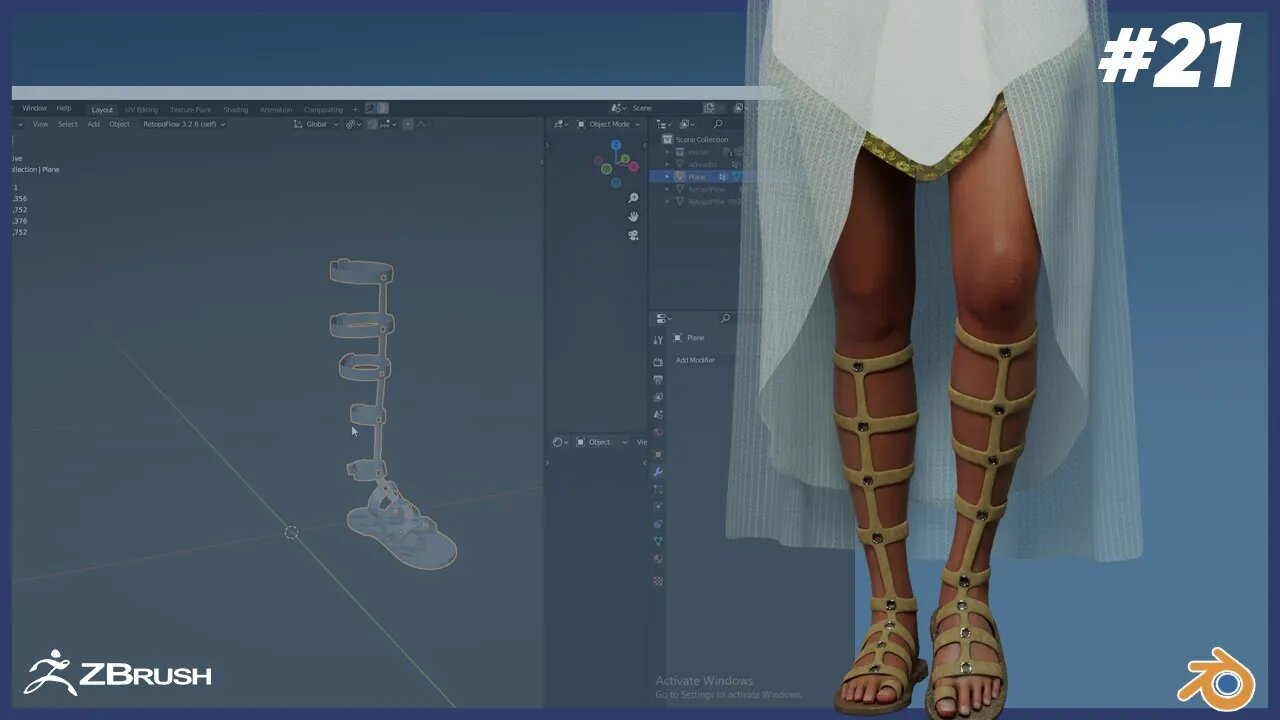
Task: Open the Object Mode dropdown
Action: [609, 124]
